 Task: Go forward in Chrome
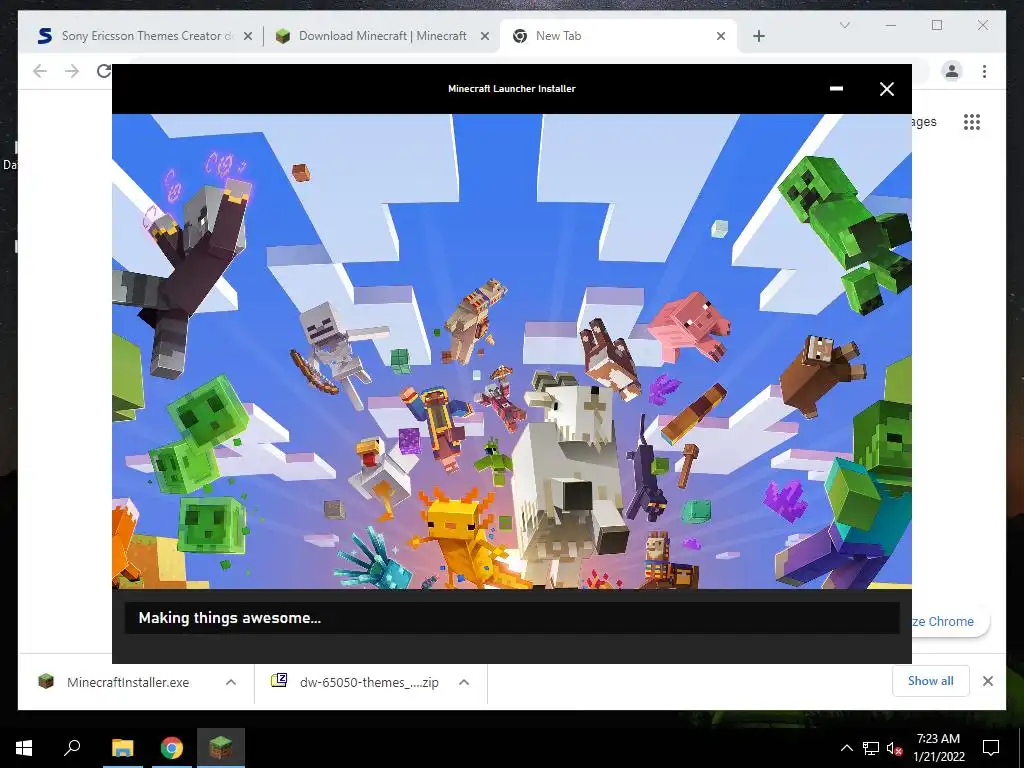coord(72,71)
